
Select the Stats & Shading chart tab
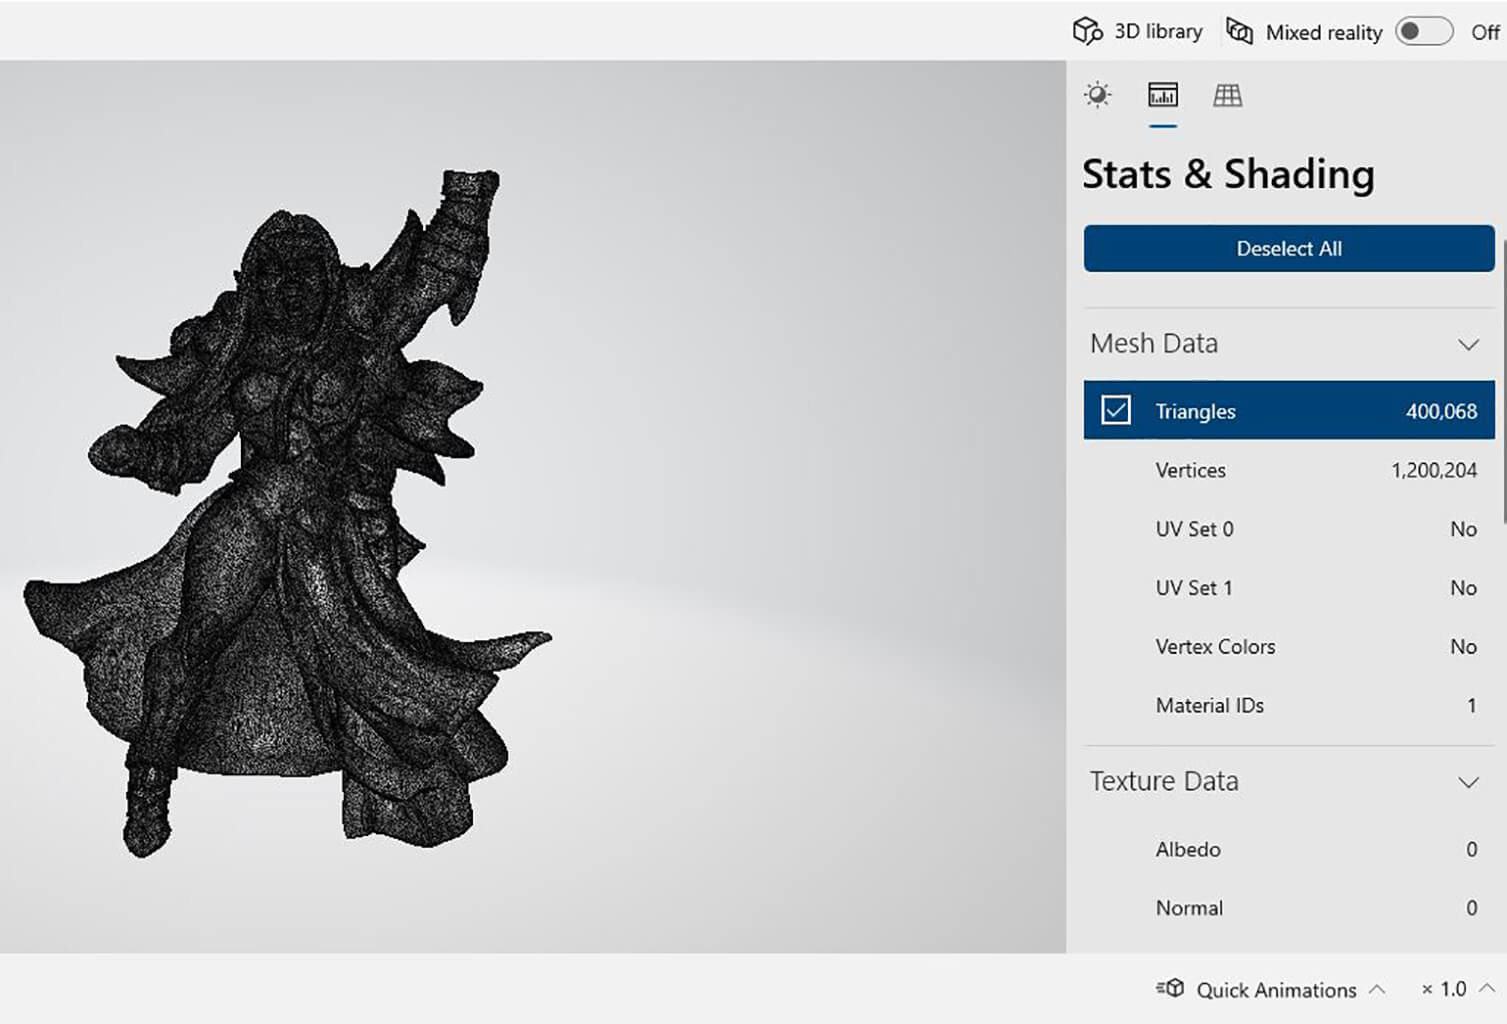(1162, 95)
